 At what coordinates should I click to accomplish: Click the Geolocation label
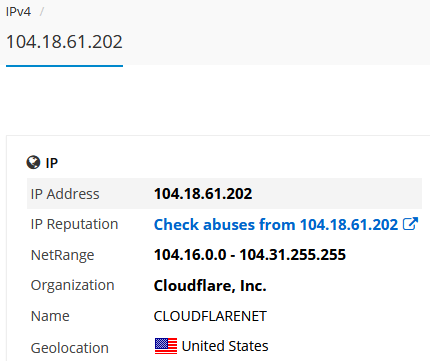coord(70,348)
